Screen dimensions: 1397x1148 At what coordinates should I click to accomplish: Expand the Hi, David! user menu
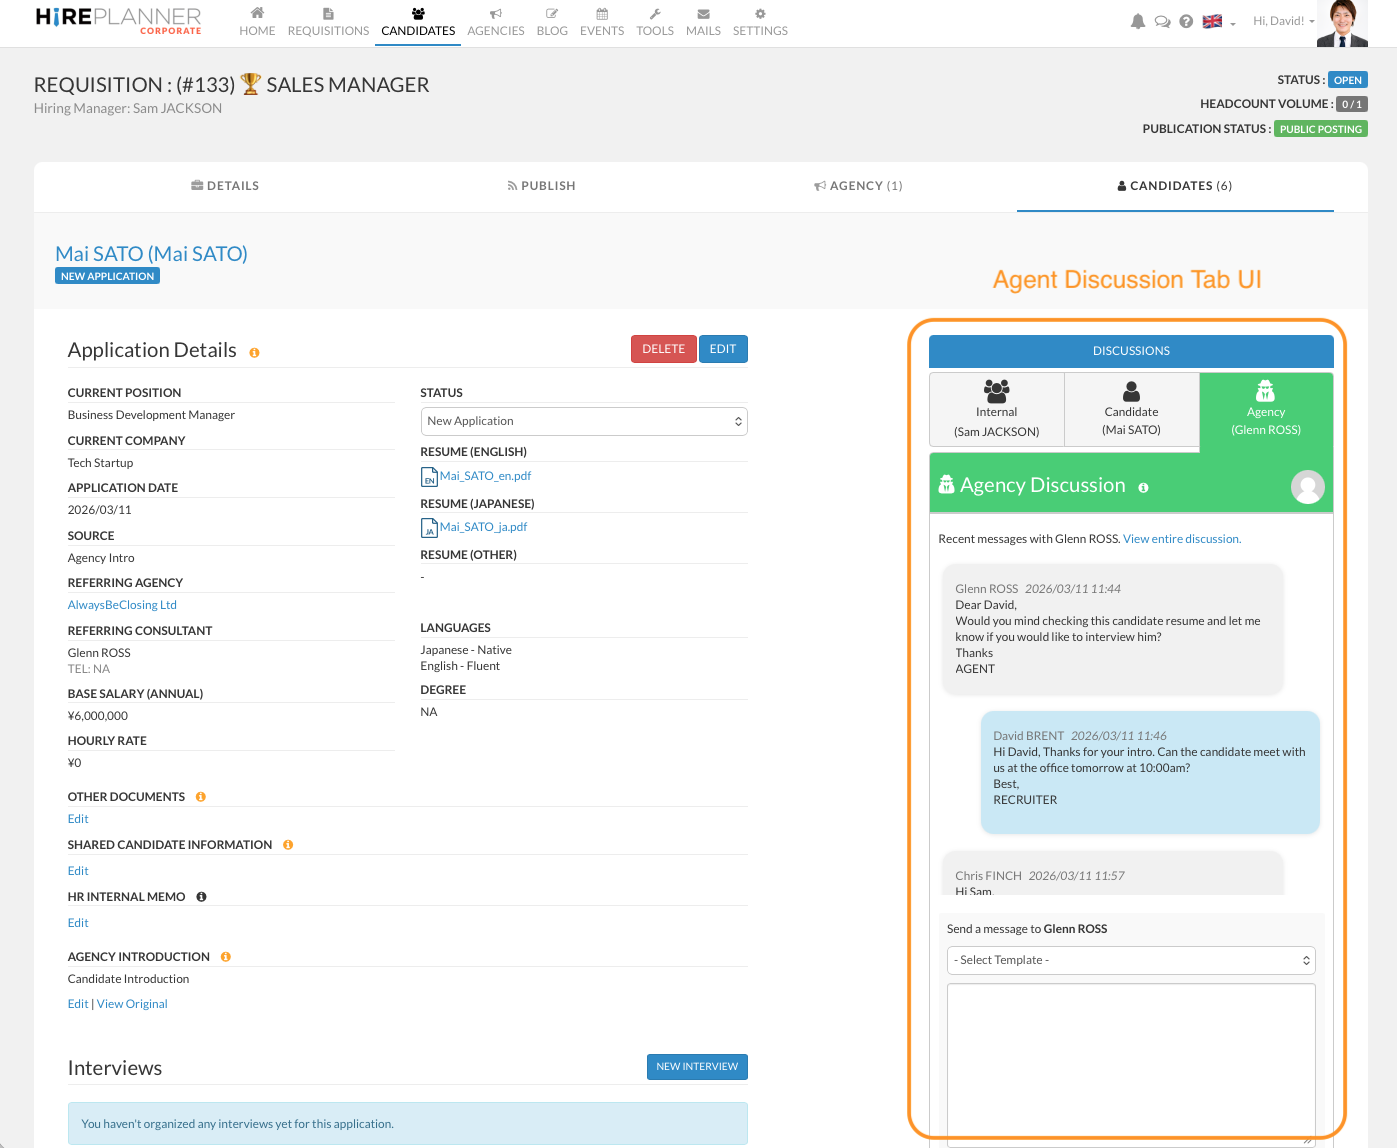(x=1283, y=21)
